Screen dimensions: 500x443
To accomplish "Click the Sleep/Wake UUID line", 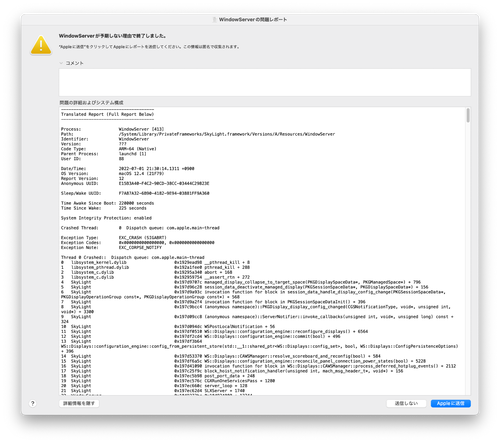I will click(x=135, y=193).
